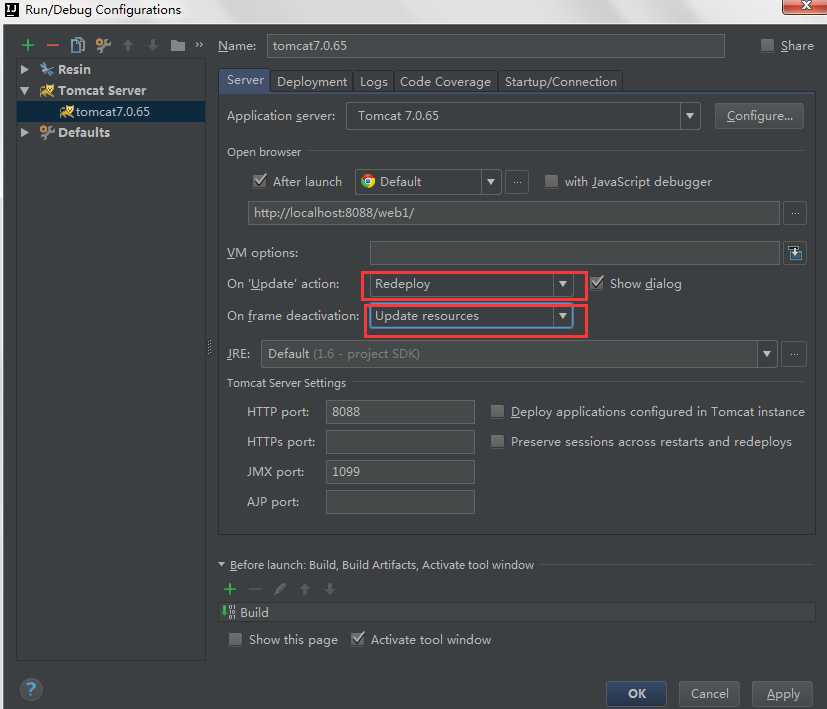Enable with JavaScript debugger checkbox

[x=551, y=181]
